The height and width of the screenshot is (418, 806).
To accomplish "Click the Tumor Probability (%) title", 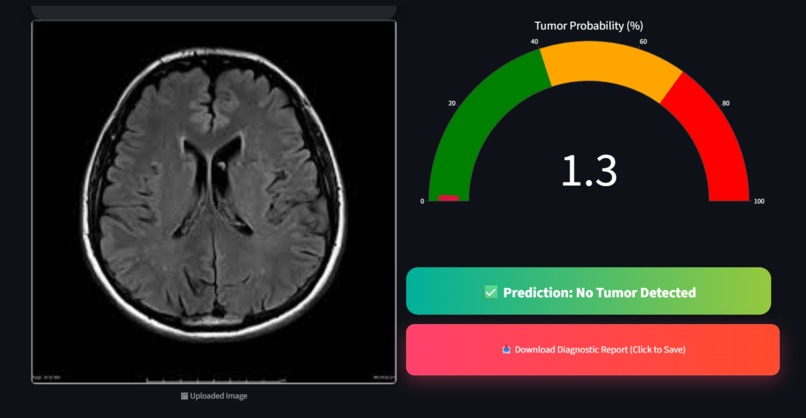I will click(589, 26).
